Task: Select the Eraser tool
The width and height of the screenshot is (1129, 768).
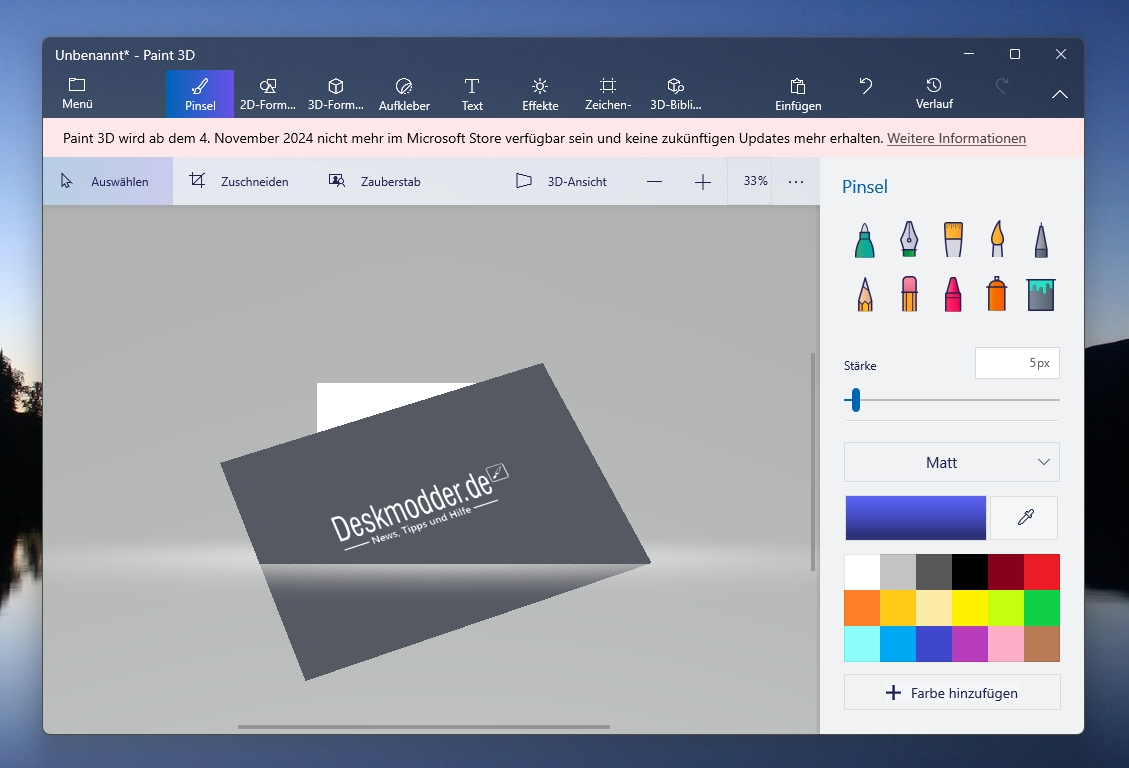Action: (909, 294)
